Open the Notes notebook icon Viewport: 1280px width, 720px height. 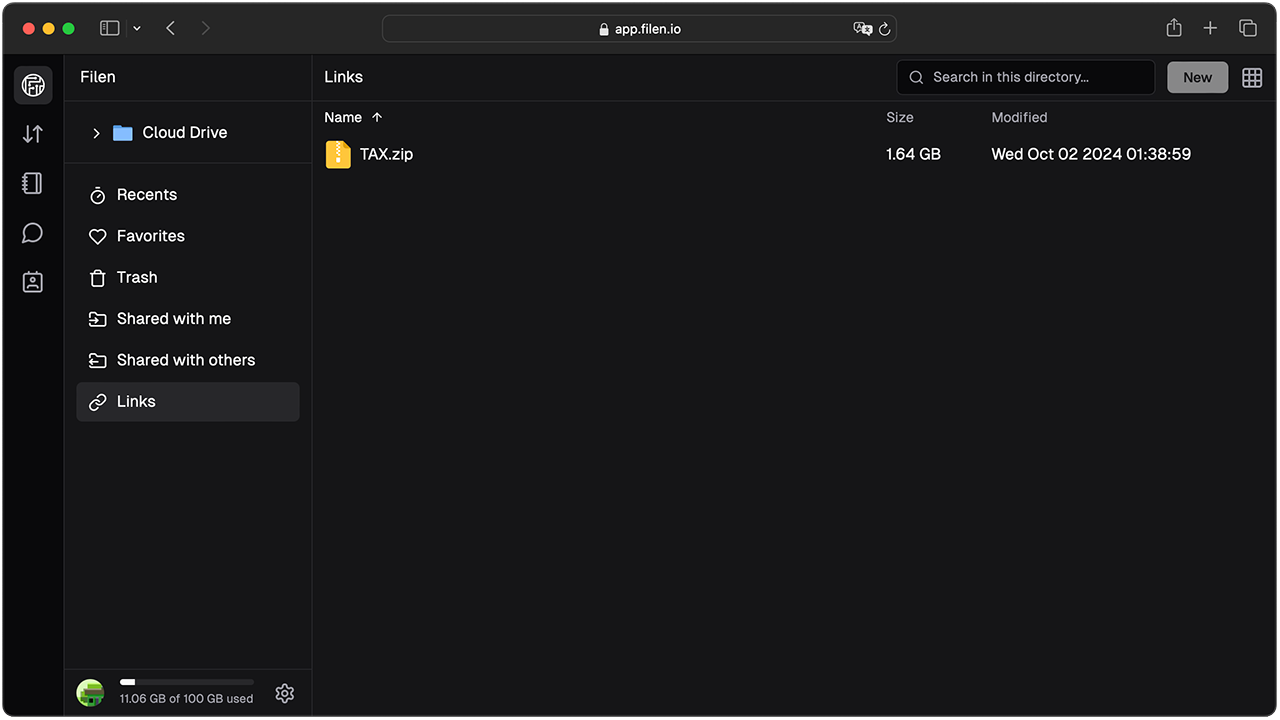pos(33,183)
